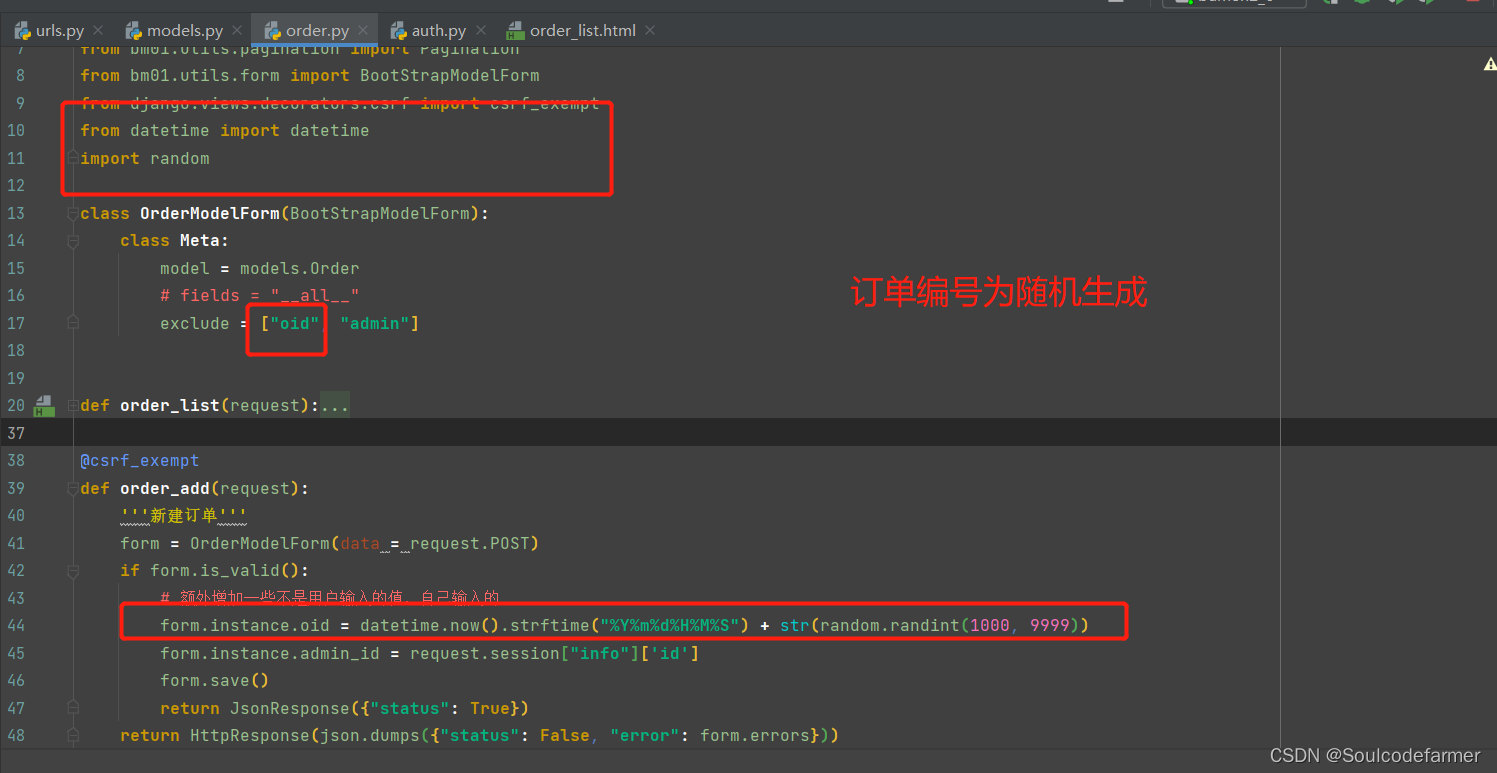Toggle the fold marker at line 11
Screen dimensions: 1497x773
click(x=73, y=158)
